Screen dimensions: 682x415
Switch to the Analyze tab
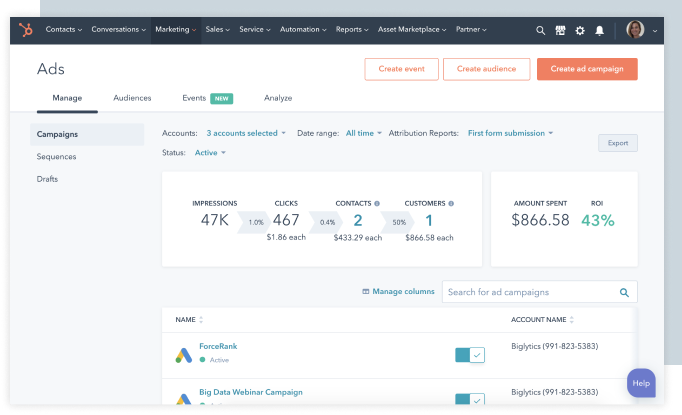pyautogui.click(x=278, y=98)
